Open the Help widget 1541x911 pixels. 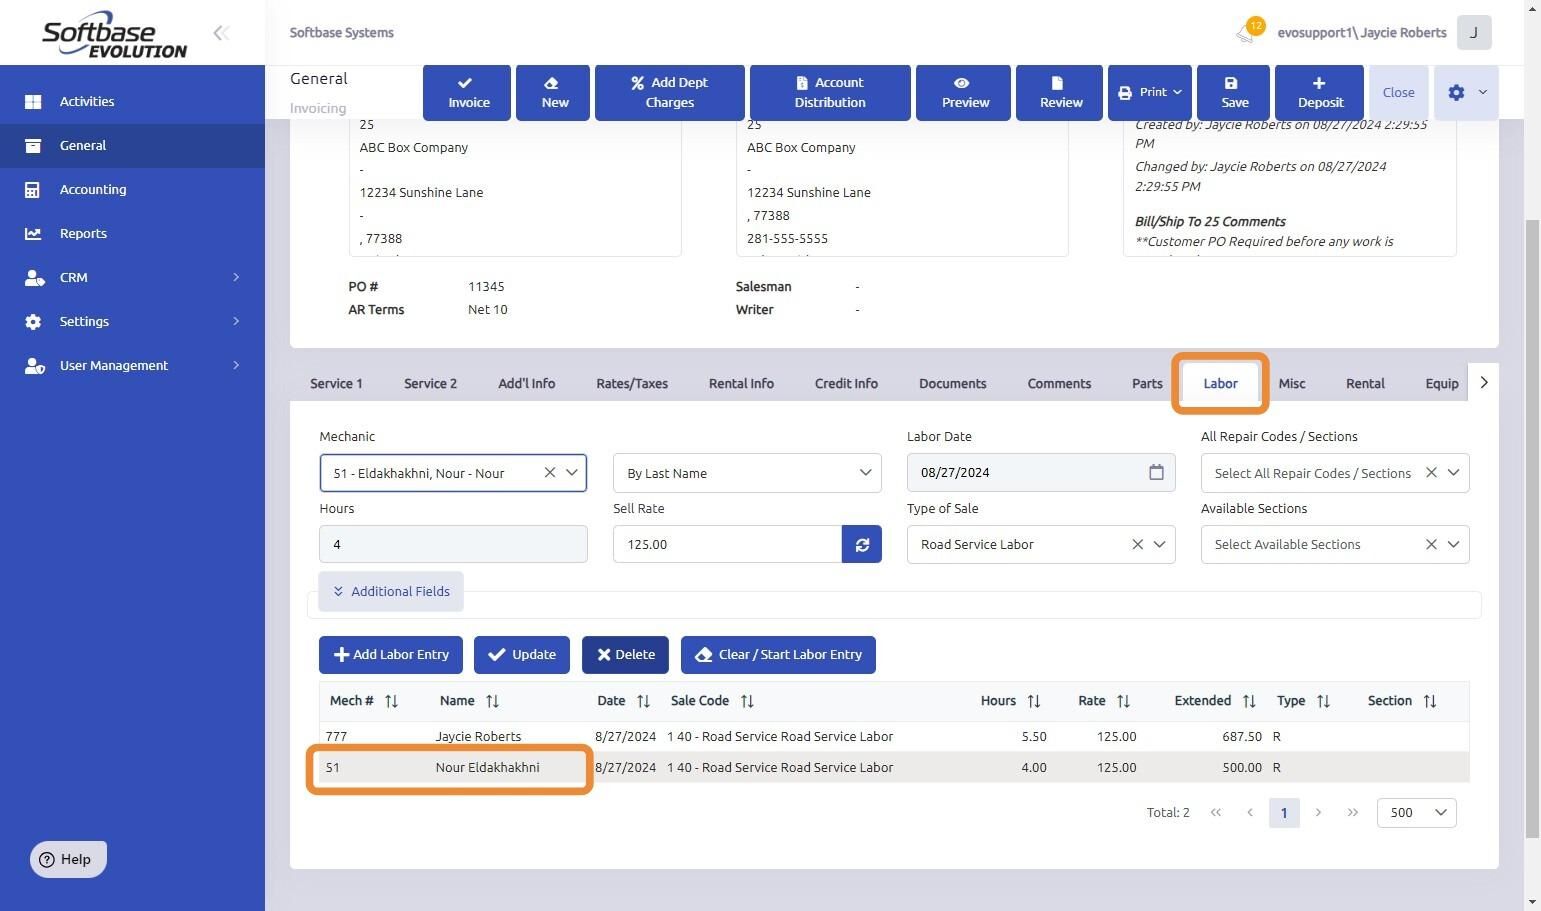pos(68,859)
